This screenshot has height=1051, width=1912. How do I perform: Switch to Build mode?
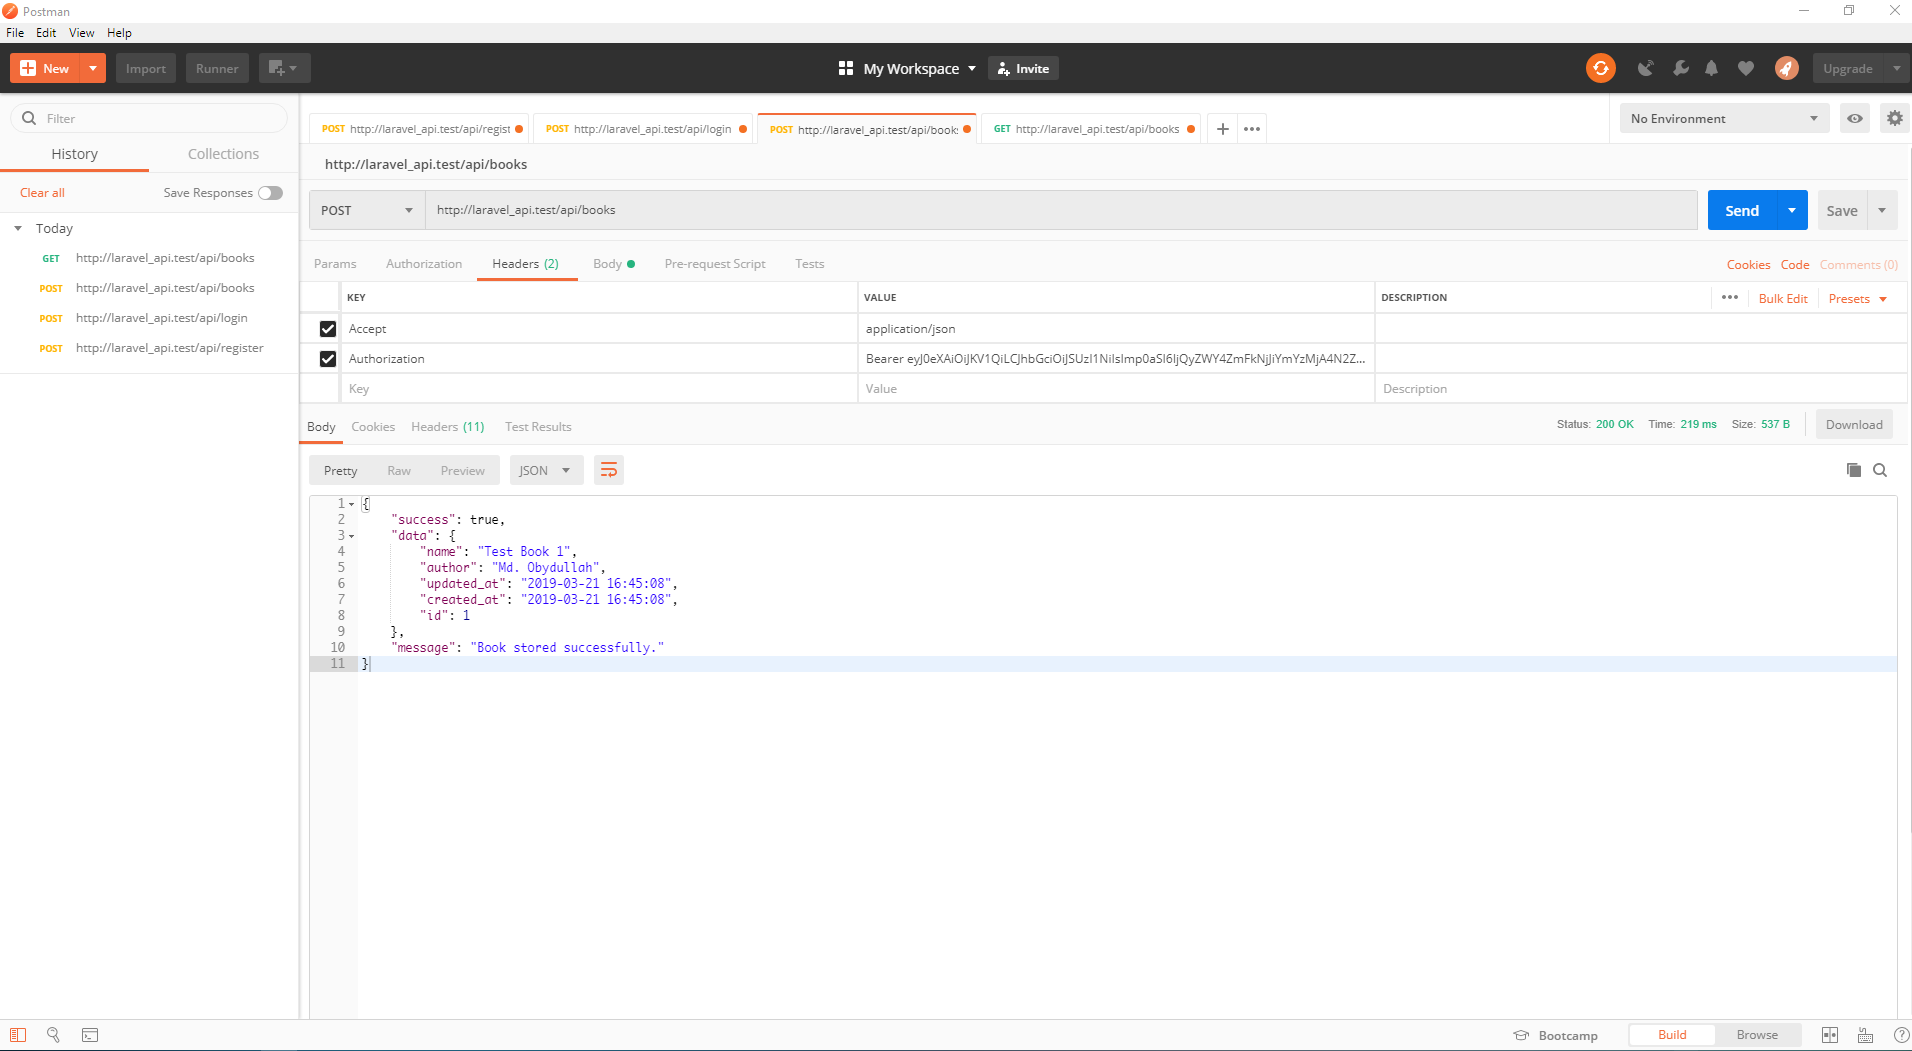point(1672,1035)
